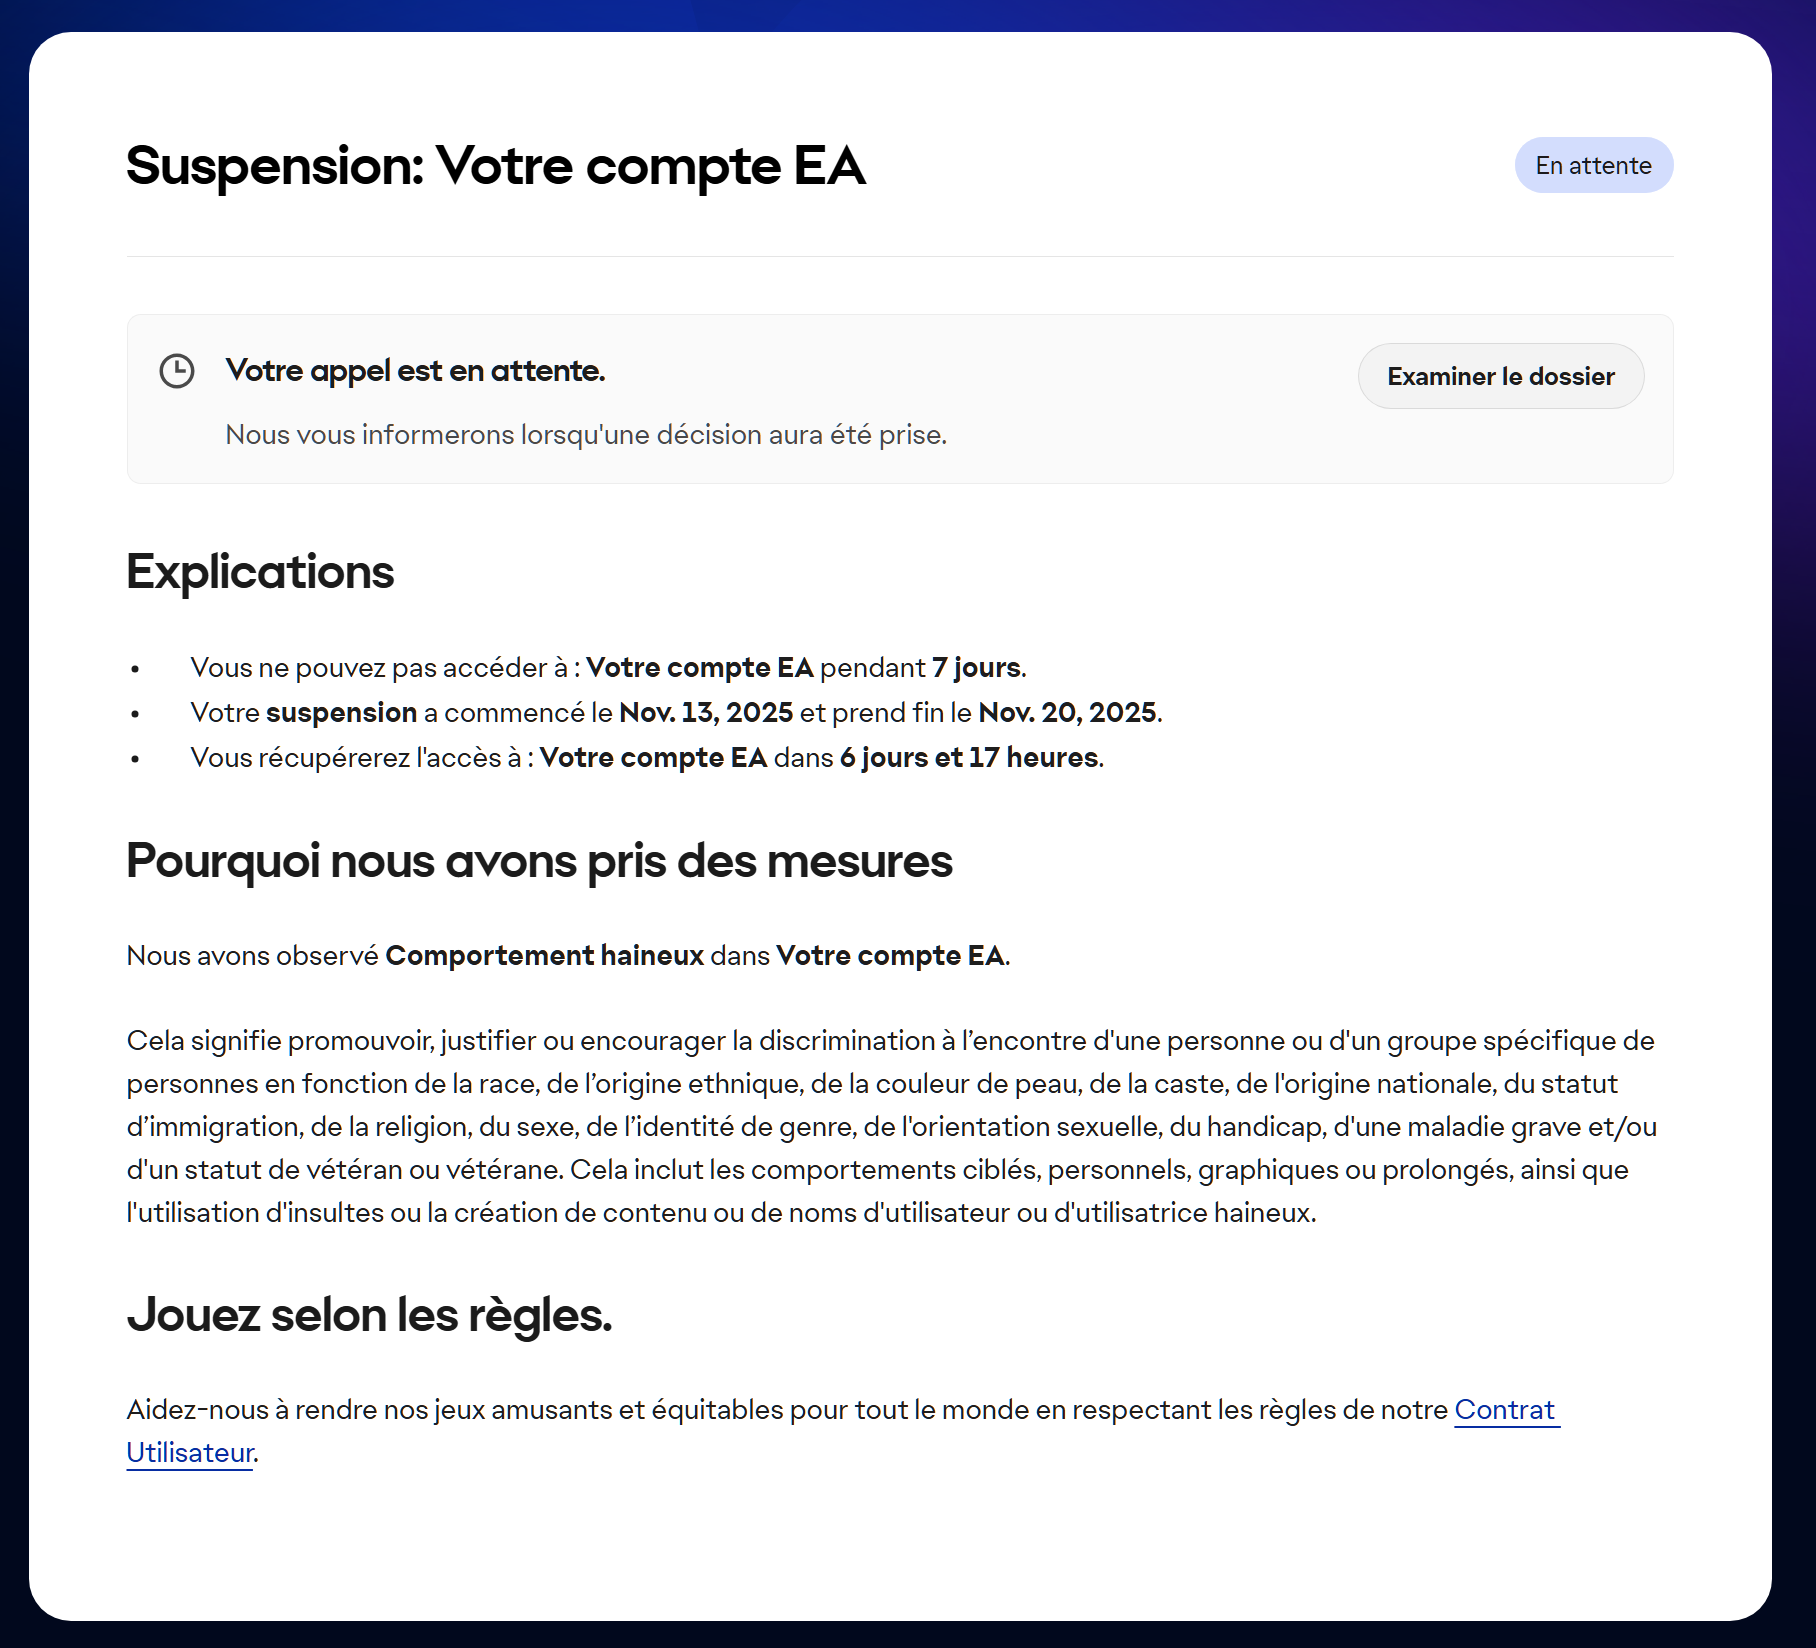This screenshot has height=1648, width=1816.
Task: Click the bold "Comportement haineux" violation text
Action: [x=545, y=956]
